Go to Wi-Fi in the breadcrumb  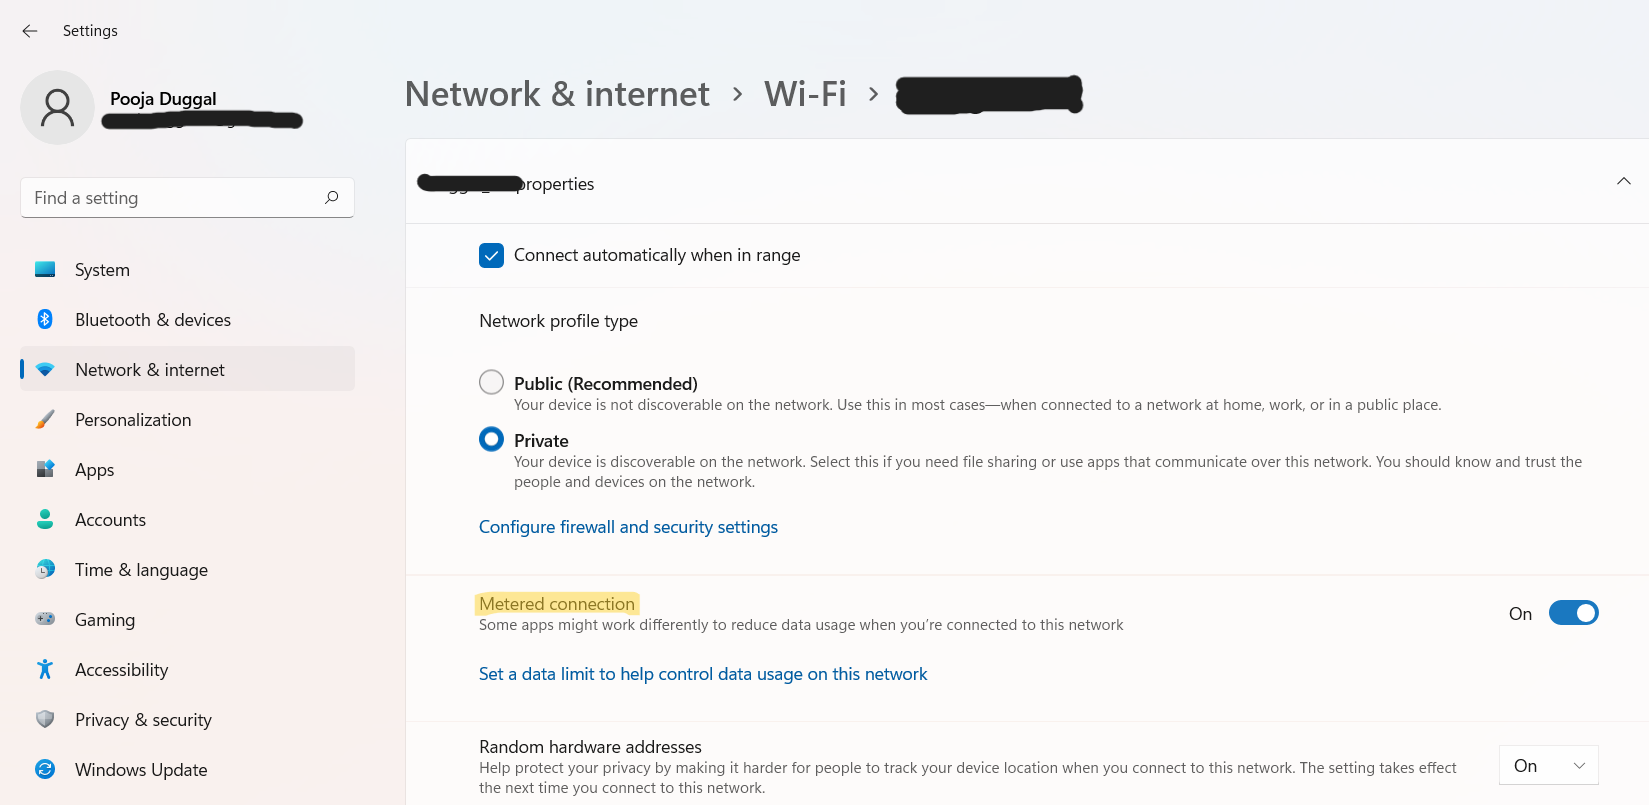coord(805,94)
